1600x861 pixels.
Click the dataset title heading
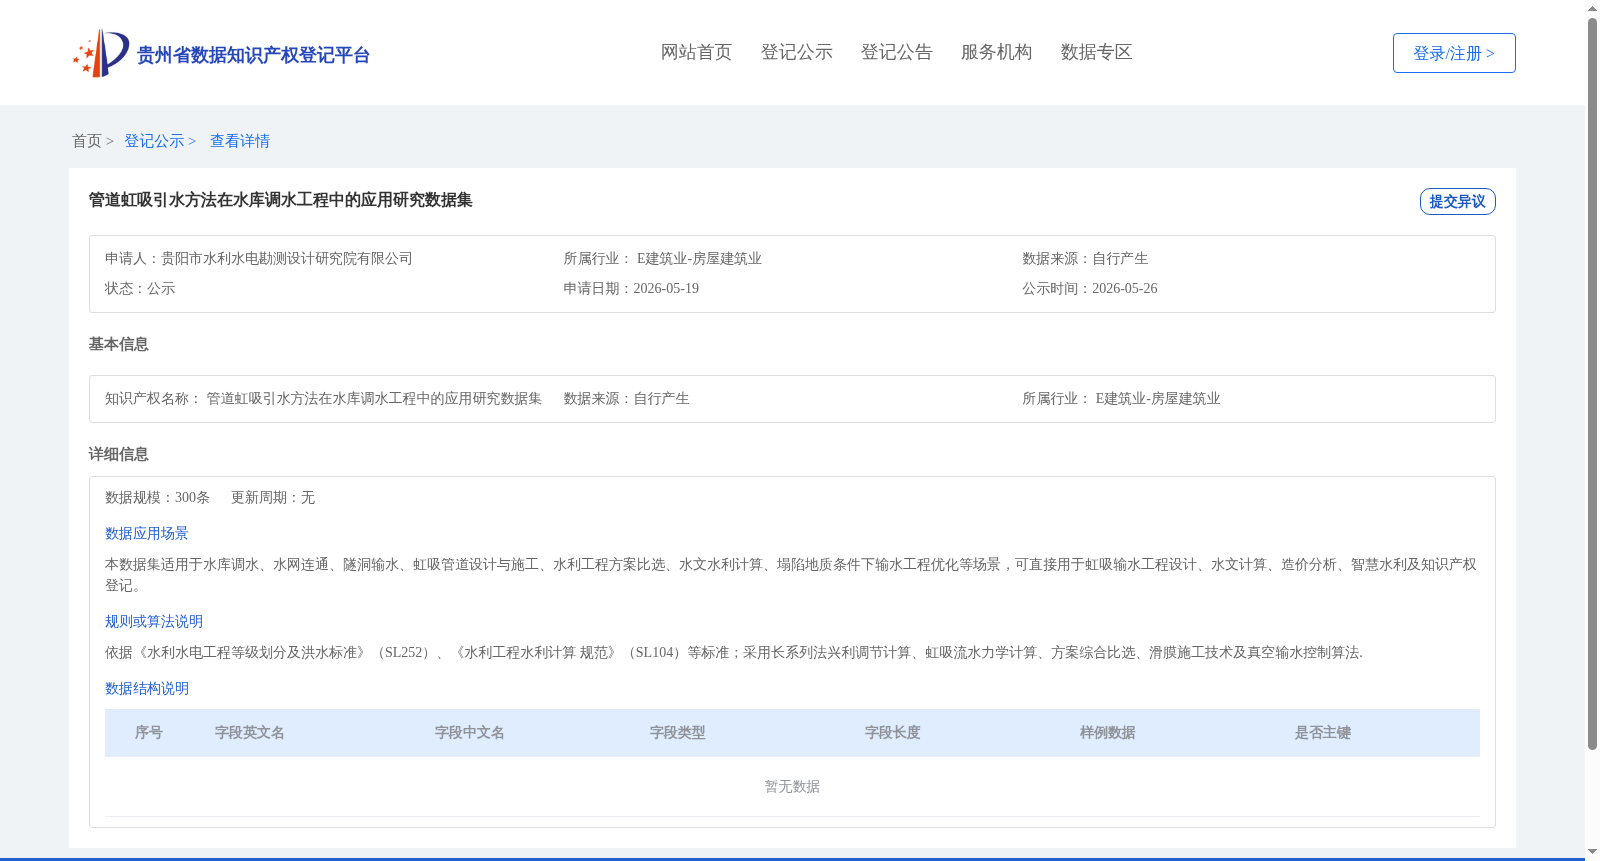point(281,200)
